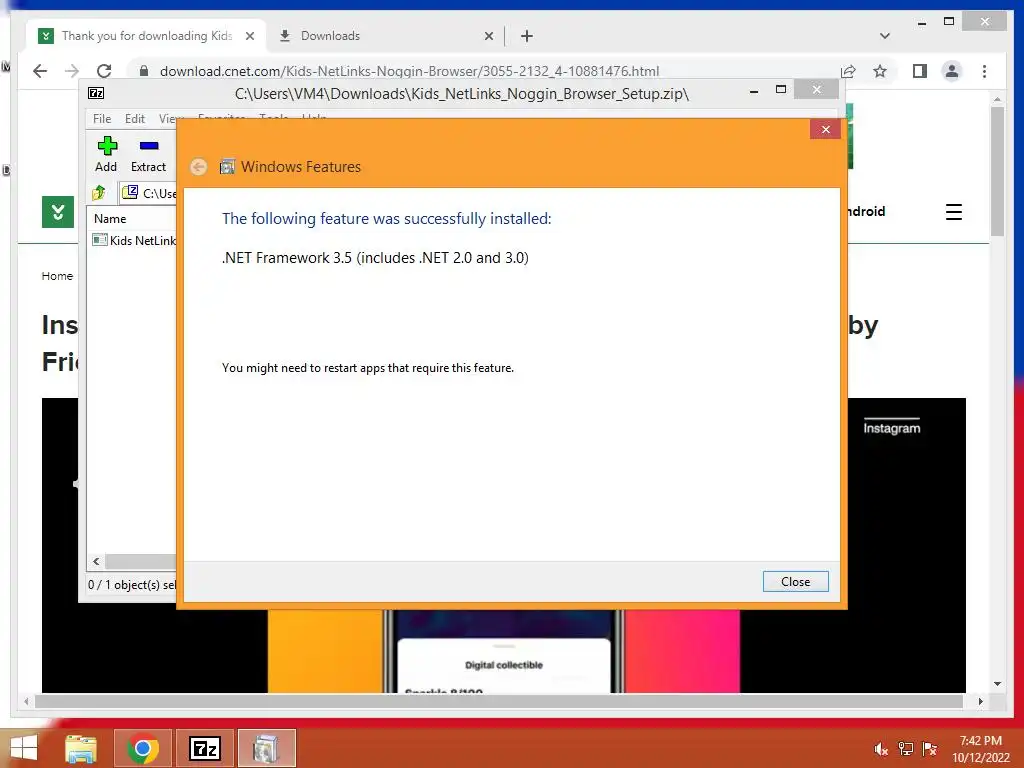Open Chrome tab search dropdown
Image resolution: width=1024 pixels, height=768 pixels.
884,36
